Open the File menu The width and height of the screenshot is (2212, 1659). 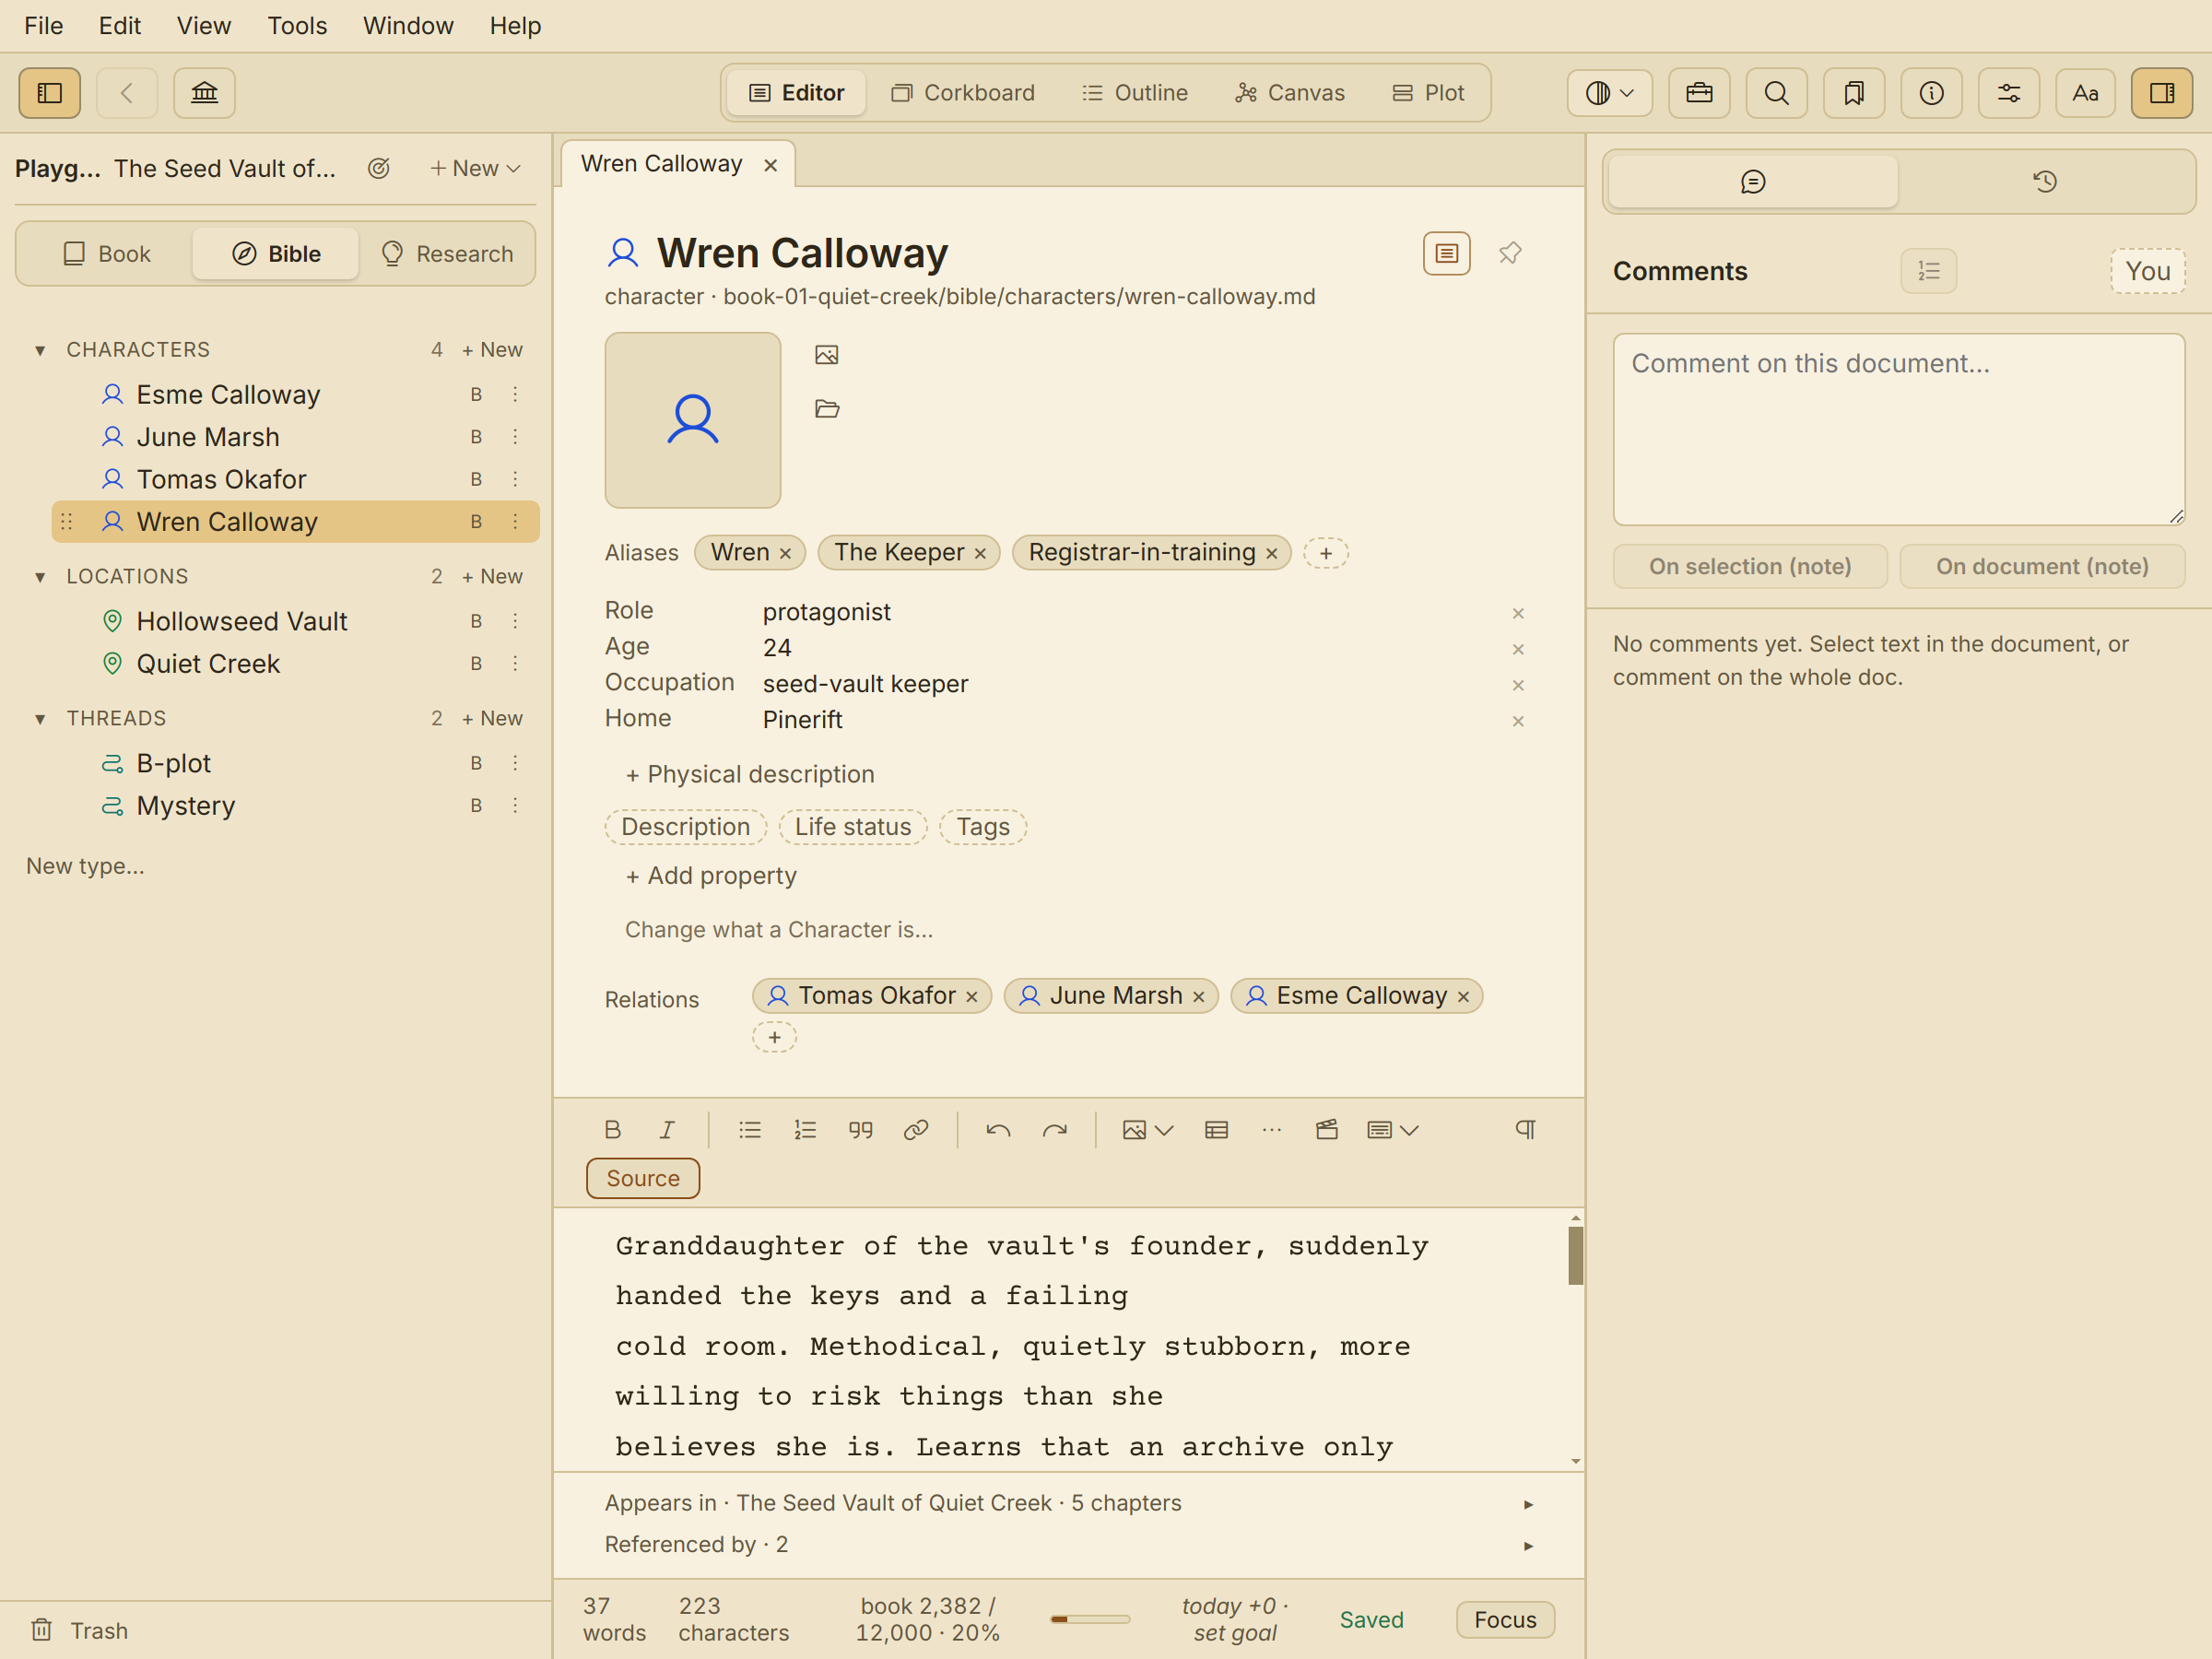pos(43,26)
